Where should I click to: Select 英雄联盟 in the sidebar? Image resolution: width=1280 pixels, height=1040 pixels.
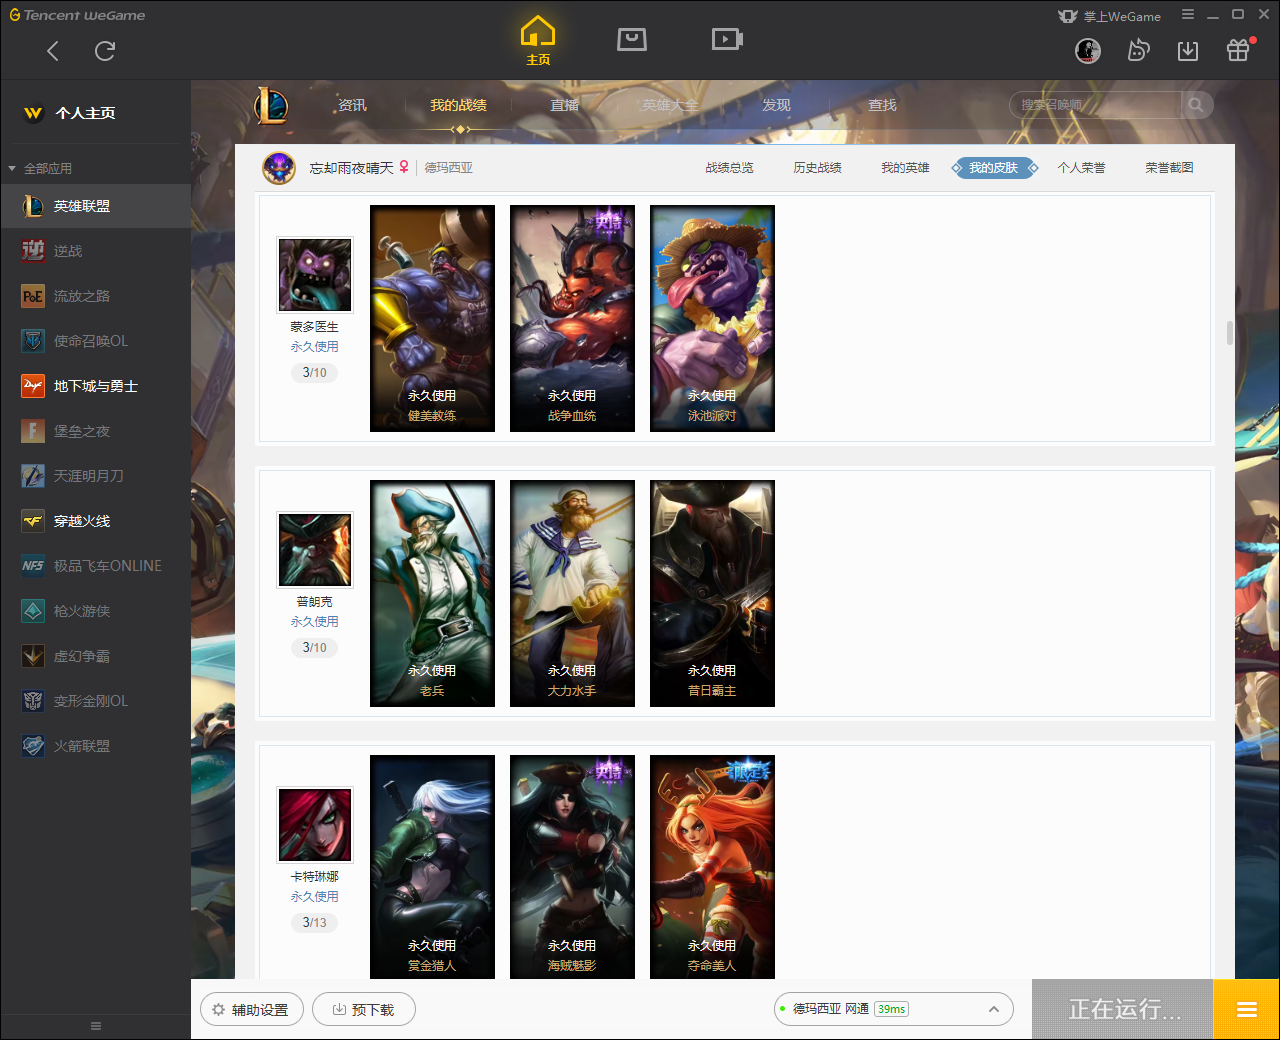(x=95, y=206)
